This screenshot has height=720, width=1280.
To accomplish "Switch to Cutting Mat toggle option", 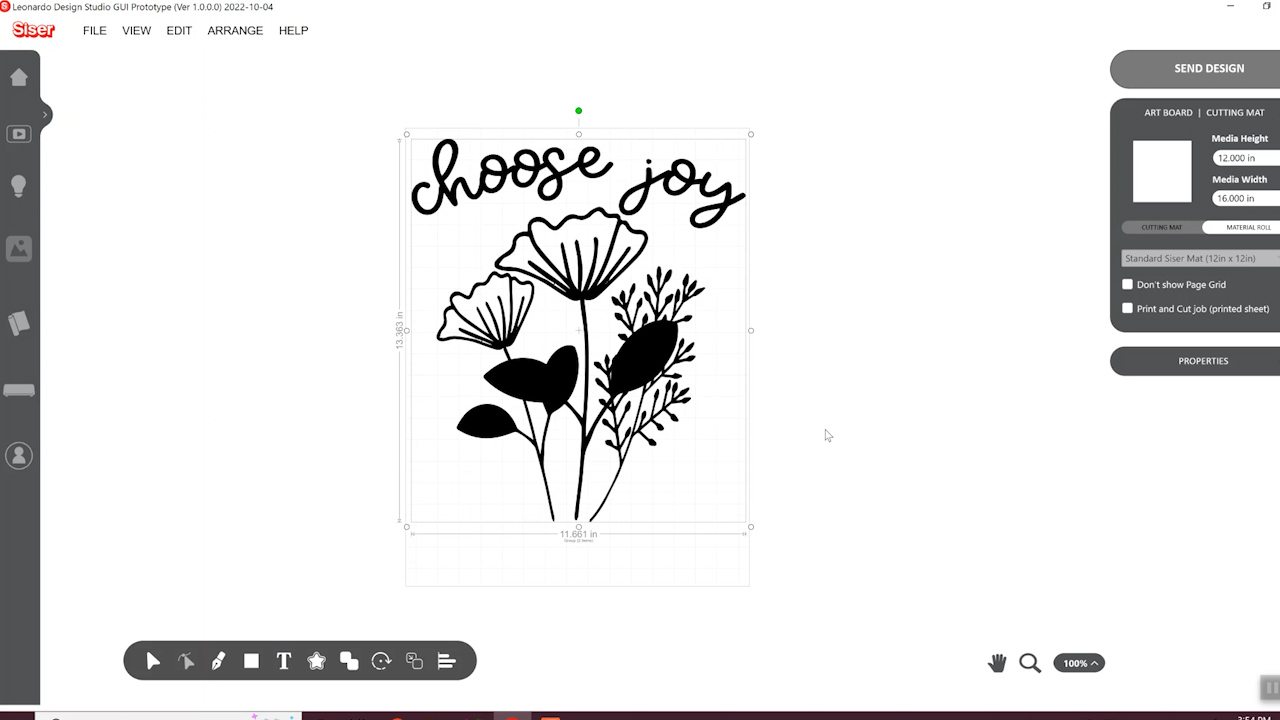I will coord(1161,228).
